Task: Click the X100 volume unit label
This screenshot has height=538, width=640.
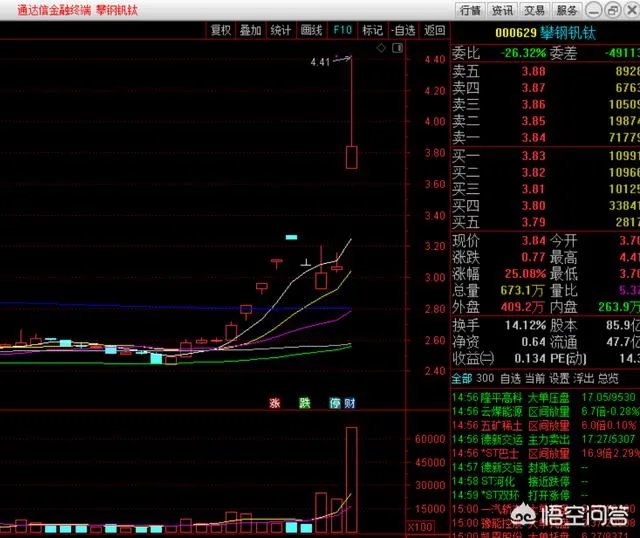Action: coord(420,527)
